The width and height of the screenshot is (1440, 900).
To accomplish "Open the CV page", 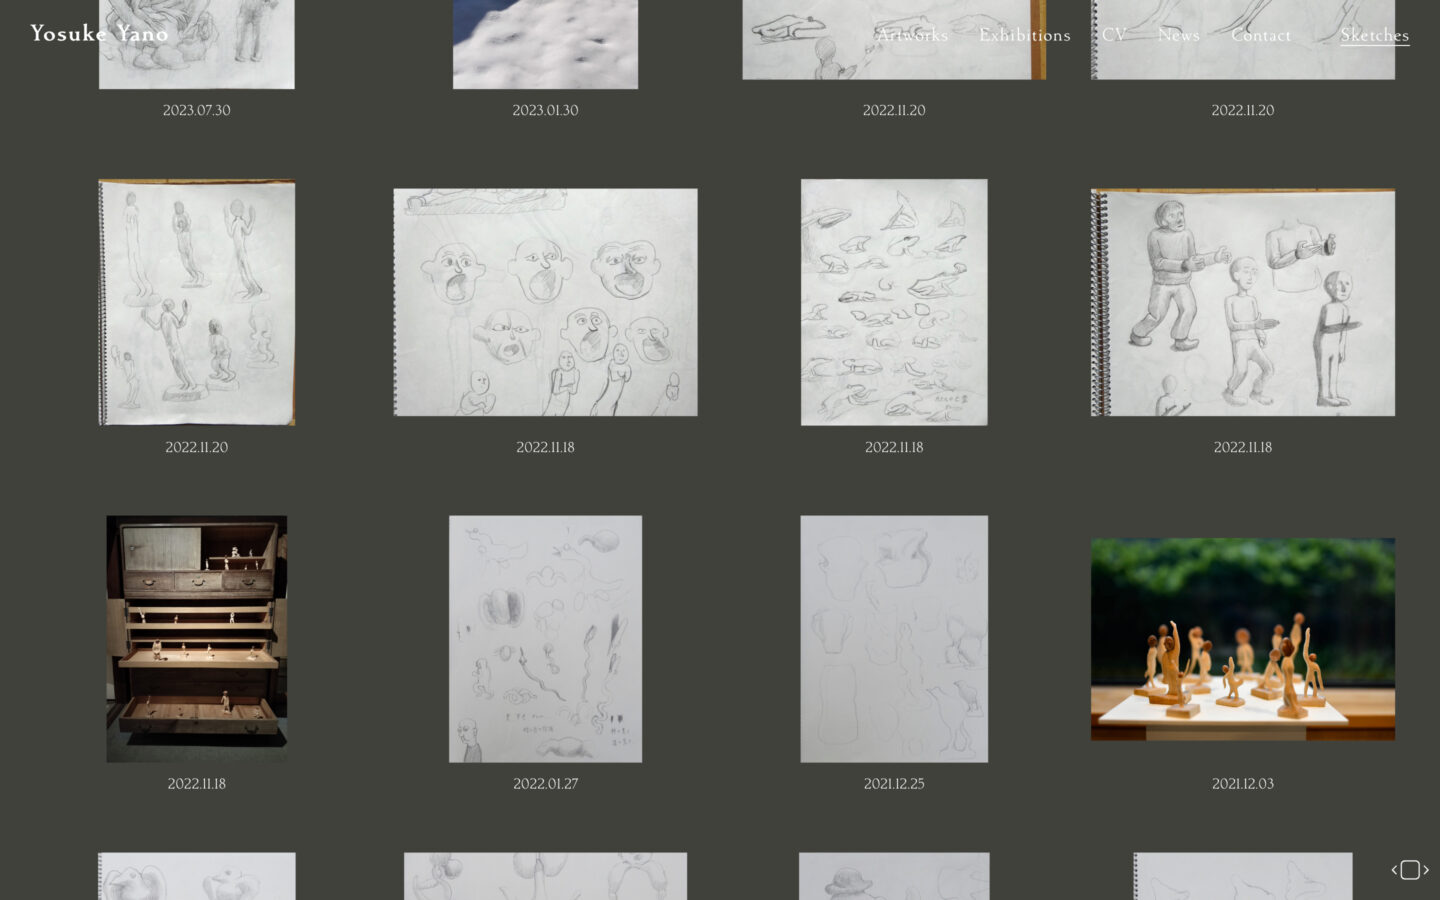I will 1114,35.
